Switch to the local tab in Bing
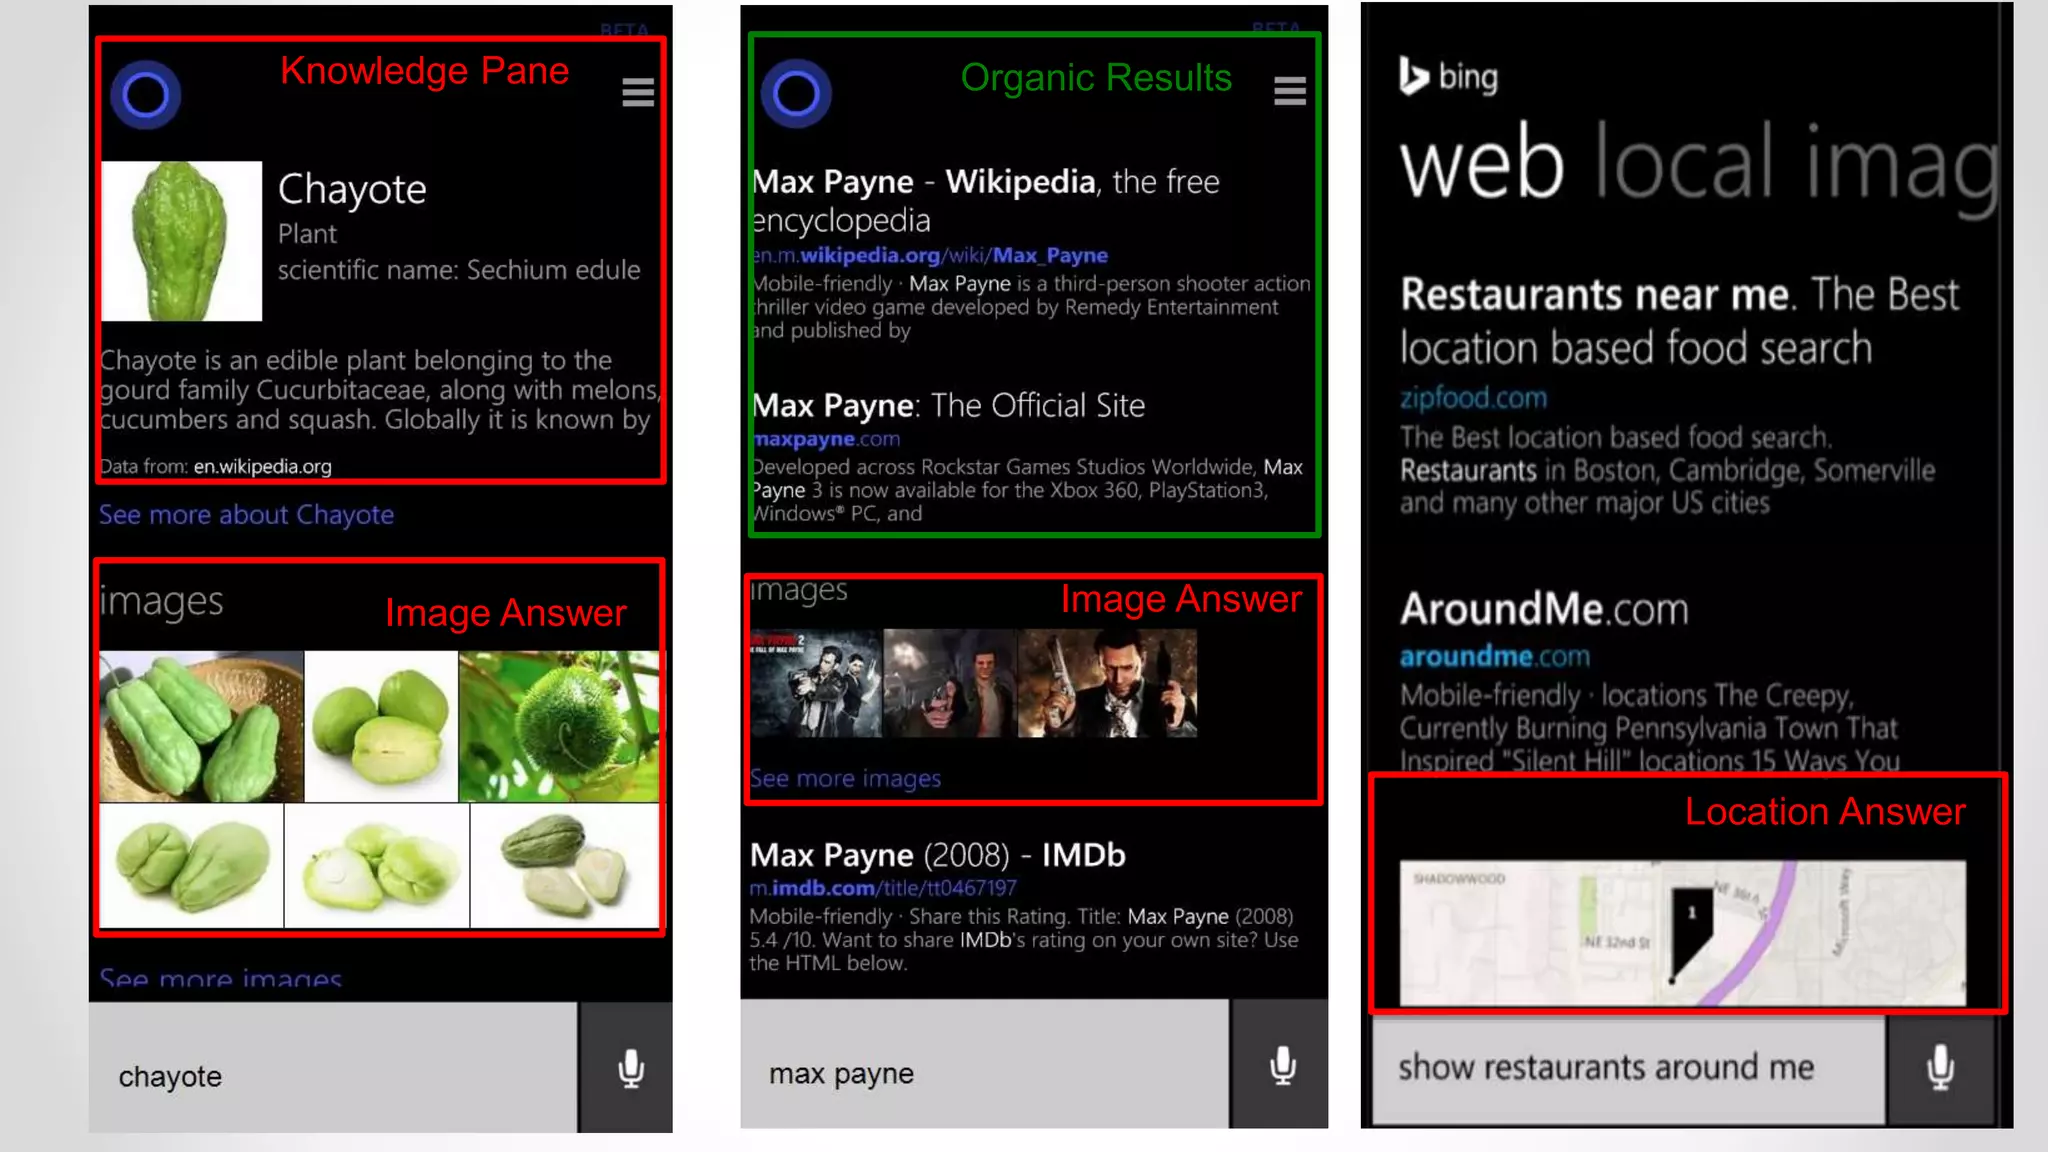This screenshot has width=2048, height=1152. (1684, 160)
